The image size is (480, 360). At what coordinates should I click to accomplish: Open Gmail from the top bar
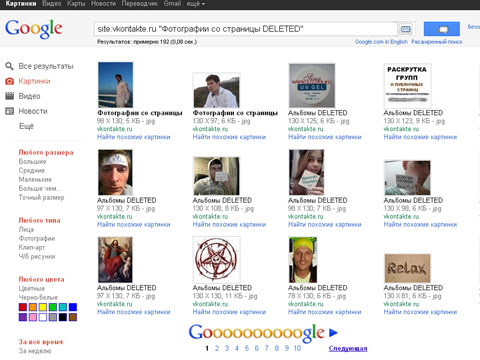pos(172,4)
